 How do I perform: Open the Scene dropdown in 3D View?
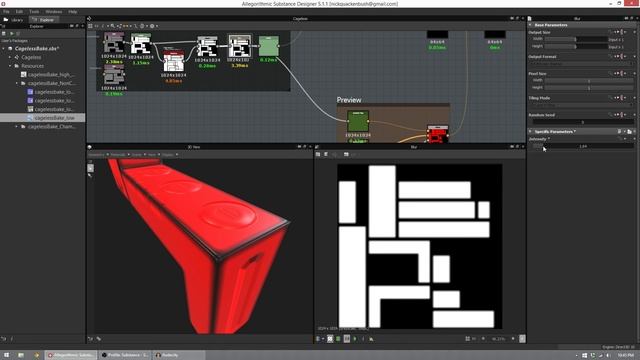pyautogui.click(x=138, y=155)
